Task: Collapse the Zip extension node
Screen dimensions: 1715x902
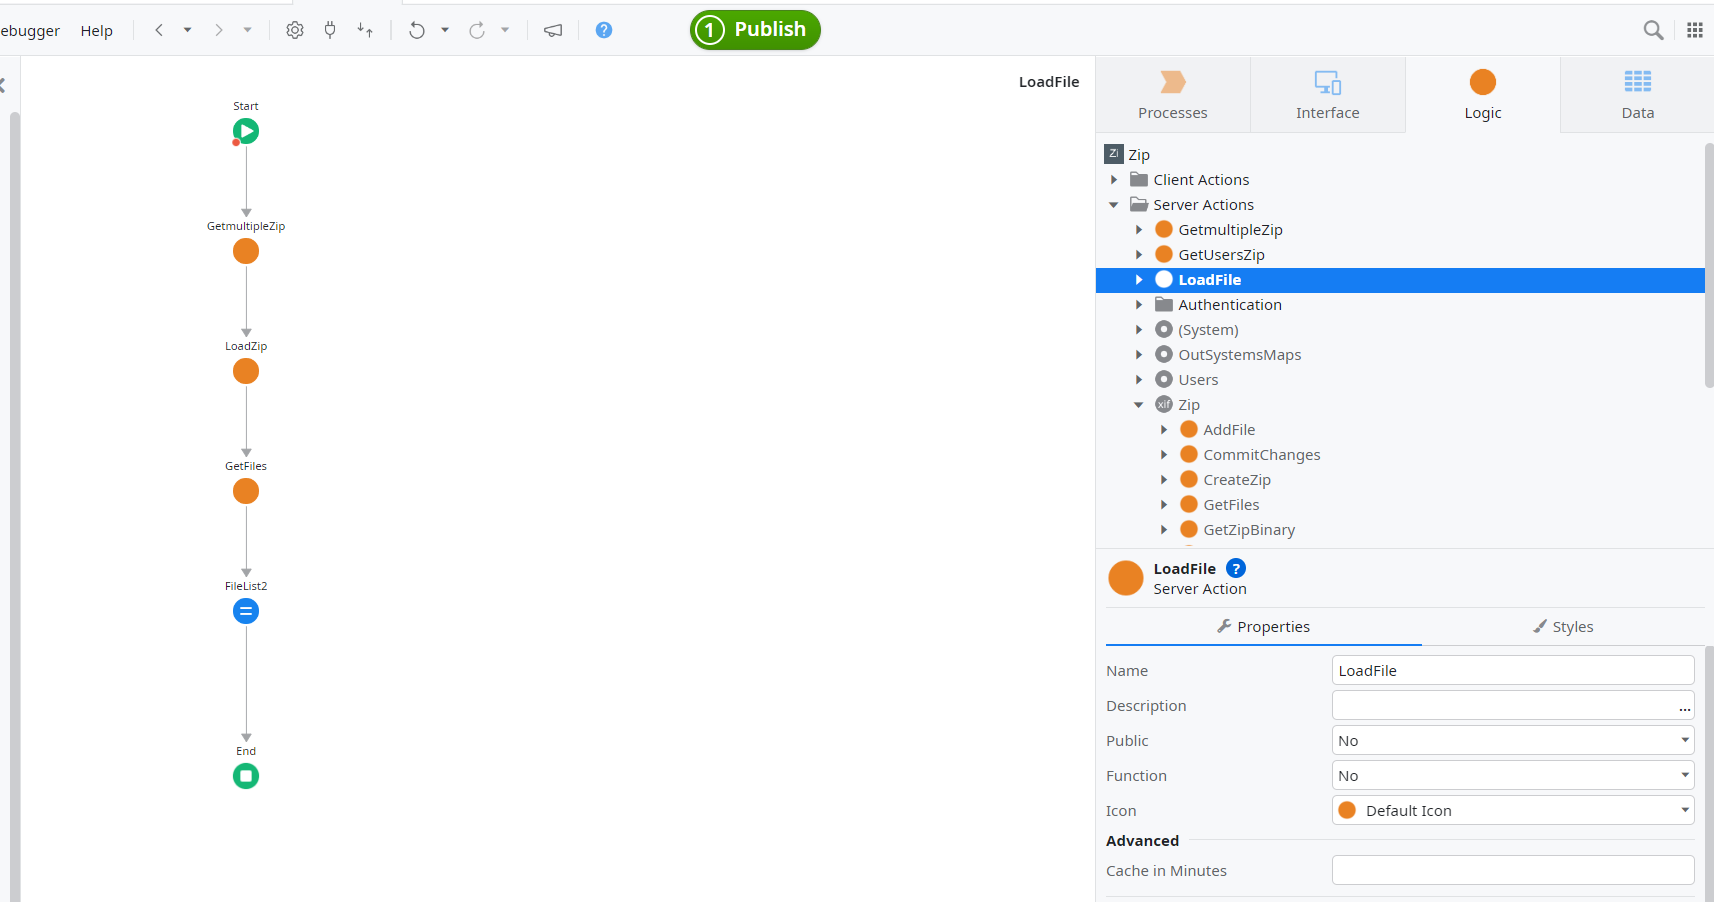Action: (1139, 405)
